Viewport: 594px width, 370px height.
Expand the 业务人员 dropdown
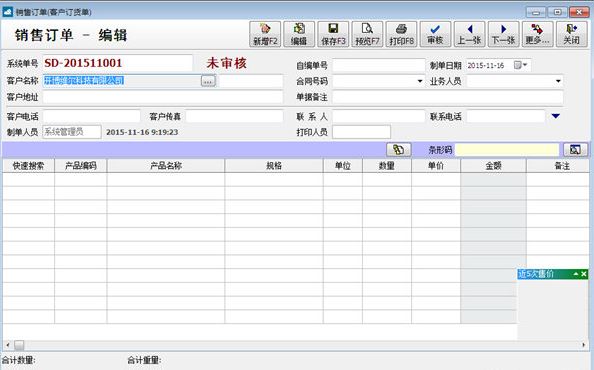pyautogui.click(x=558, y=81)
